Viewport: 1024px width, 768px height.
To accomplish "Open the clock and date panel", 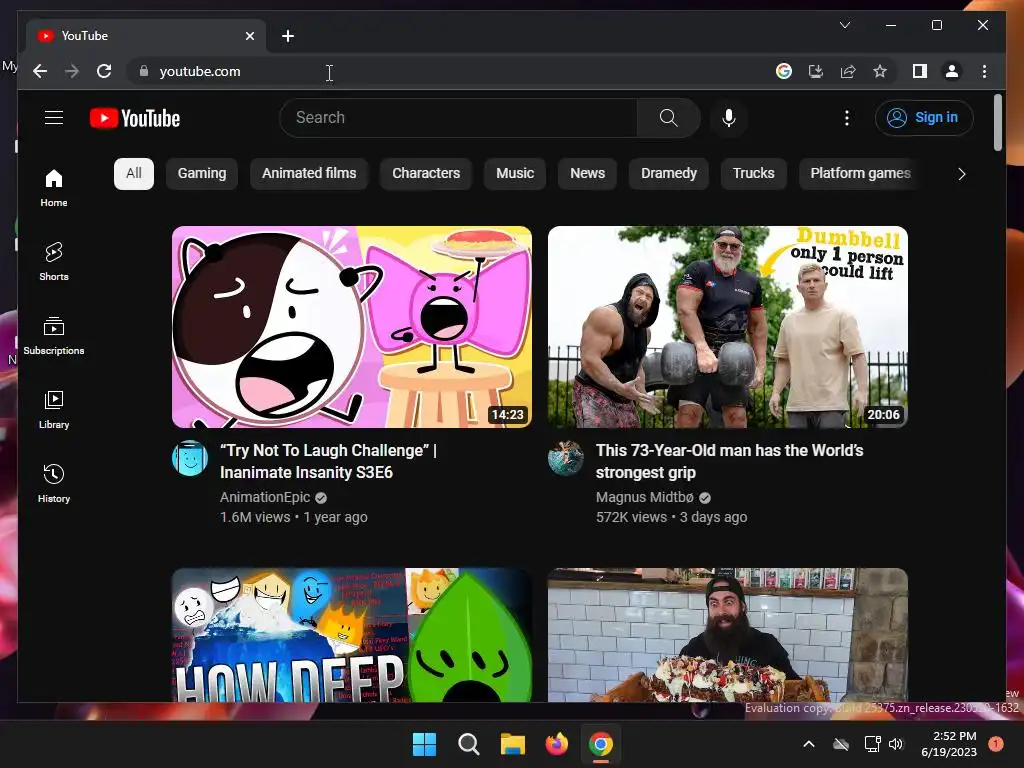I will 949,744.
